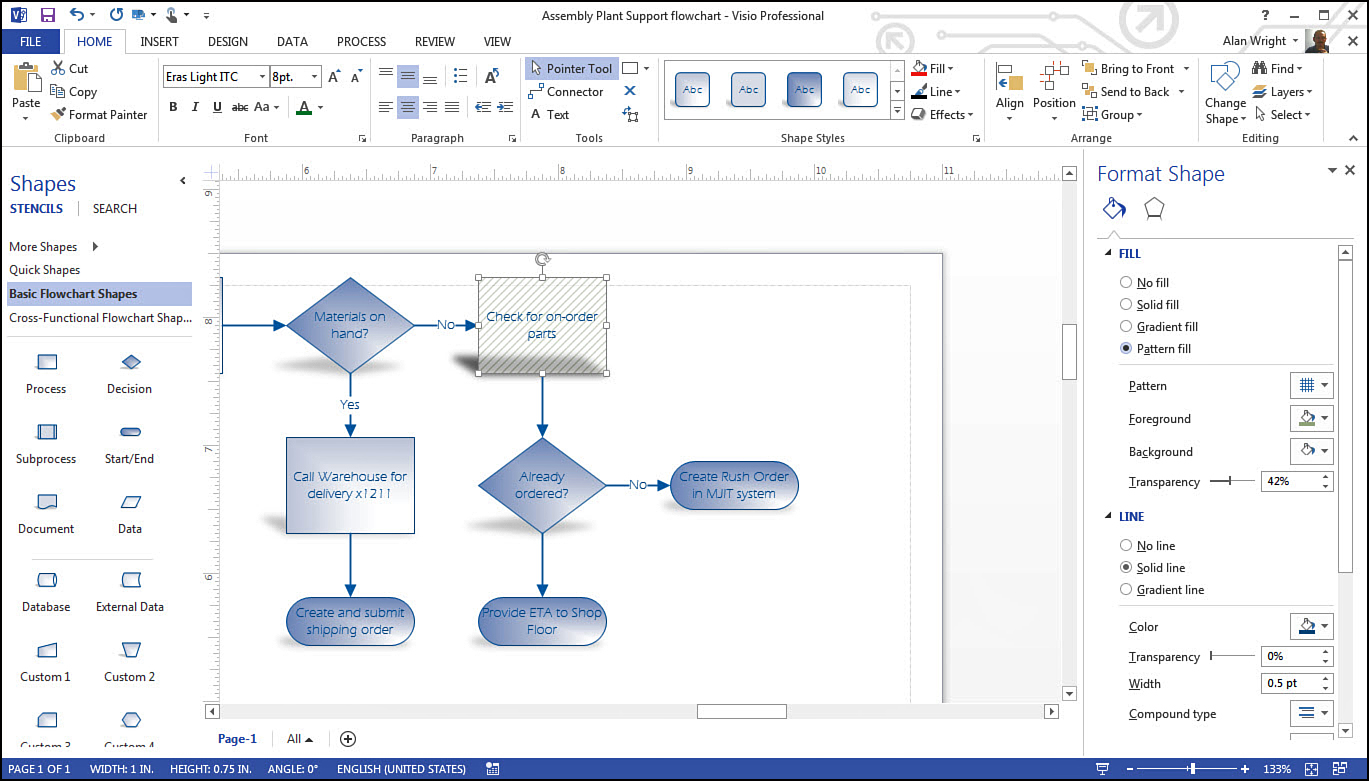1369x781 pixels.
Task: Click the Position button
Action: (x=1054, y=91)
